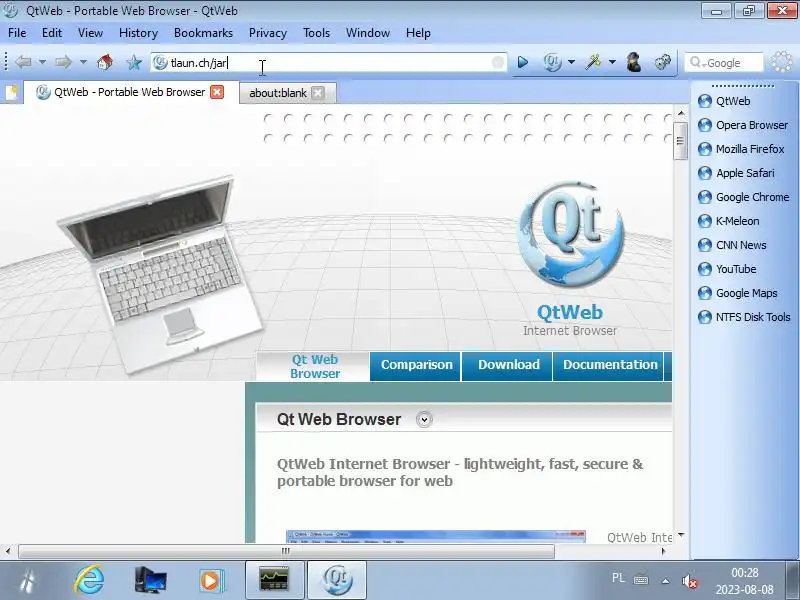Click the magic wand tool icon
This screenshot has width=800, height=600.
pyautogui.click(x=593, y=62)
